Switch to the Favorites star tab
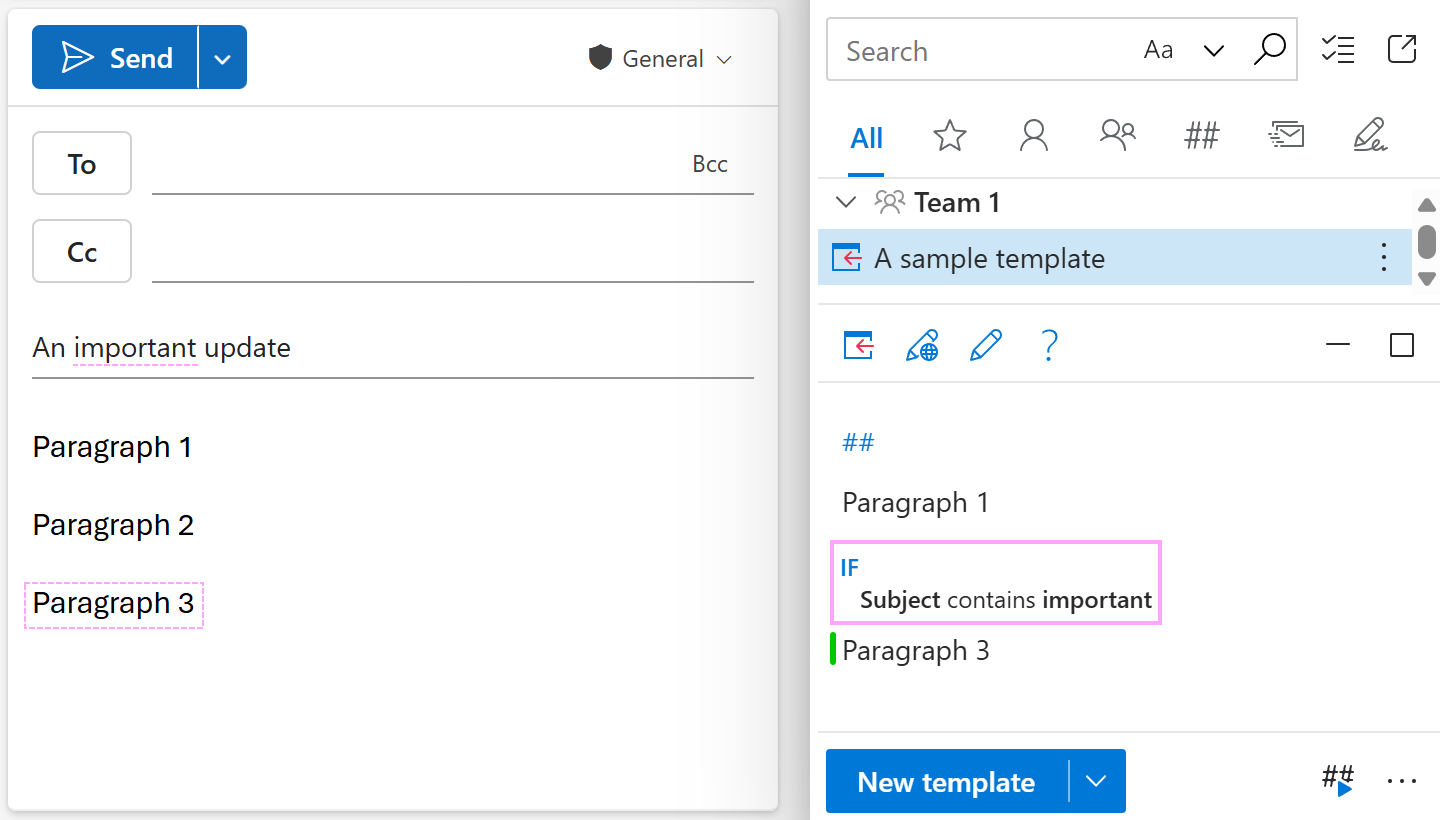This screenshot has height=820, width=1440. tap(949, 136)
